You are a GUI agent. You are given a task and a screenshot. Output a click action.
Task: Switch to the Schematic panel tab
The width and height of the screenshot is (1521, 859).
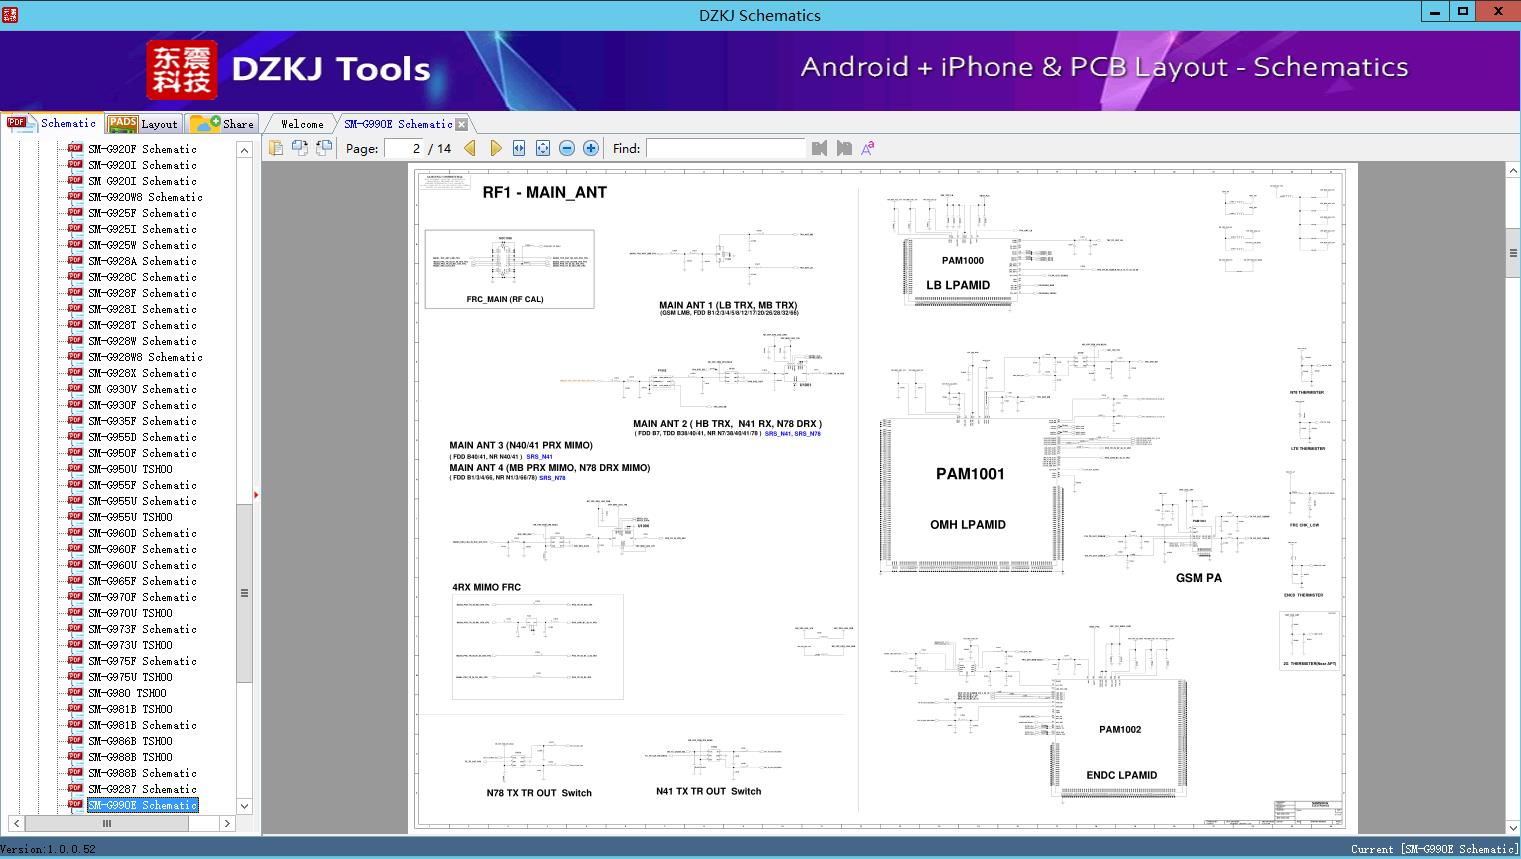pos(52,123)
